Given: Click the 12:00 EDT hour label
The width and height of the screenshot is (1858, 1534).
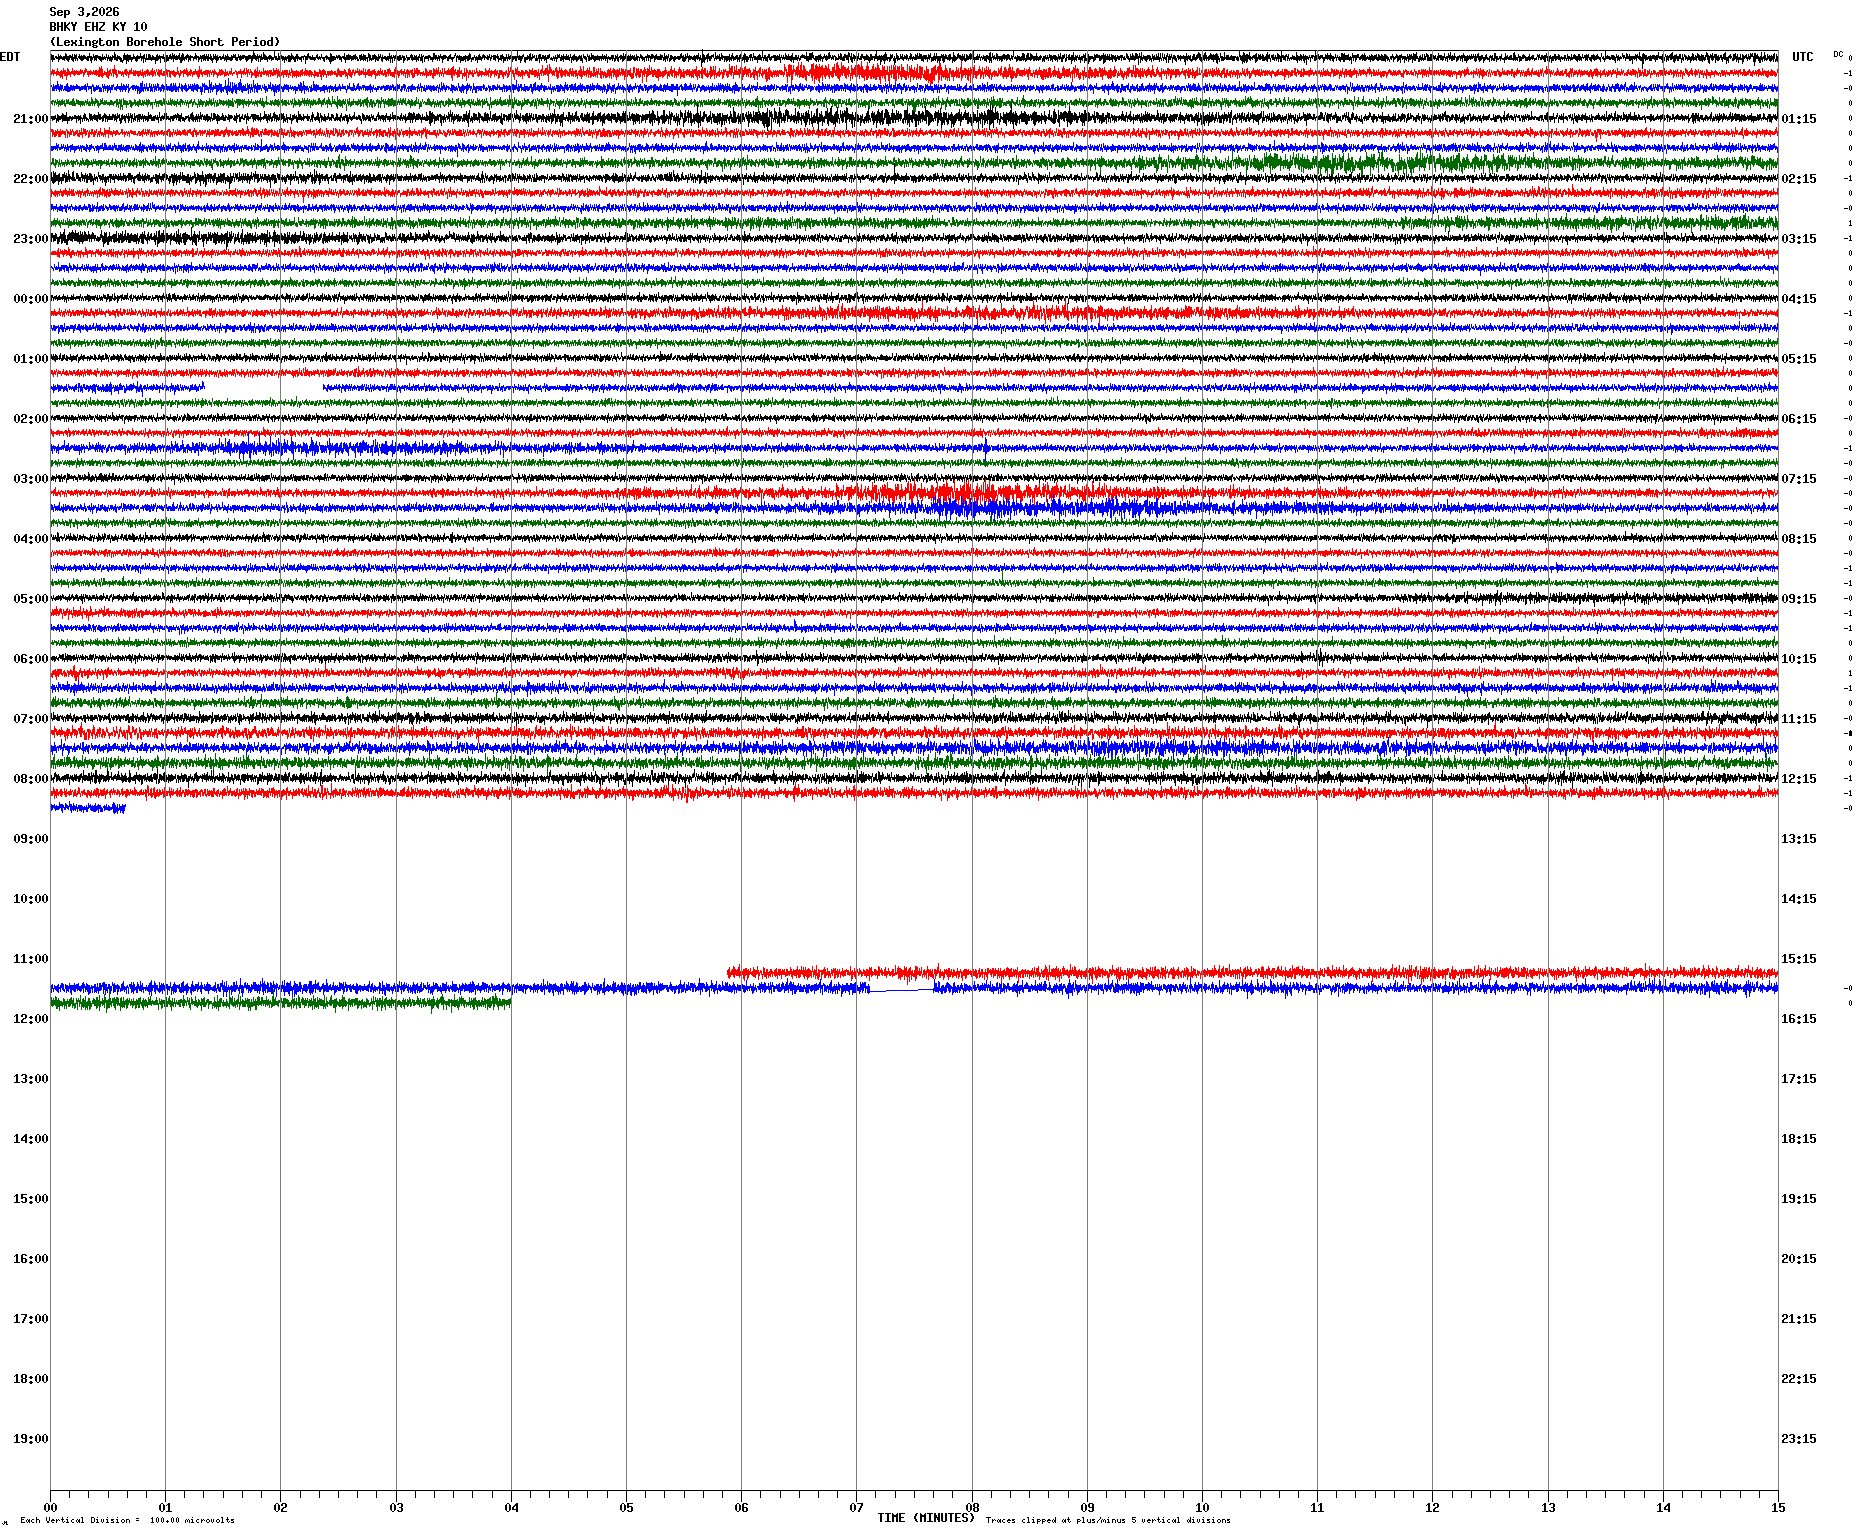Looking at the screenshot, I should [x=30, y=1019].
